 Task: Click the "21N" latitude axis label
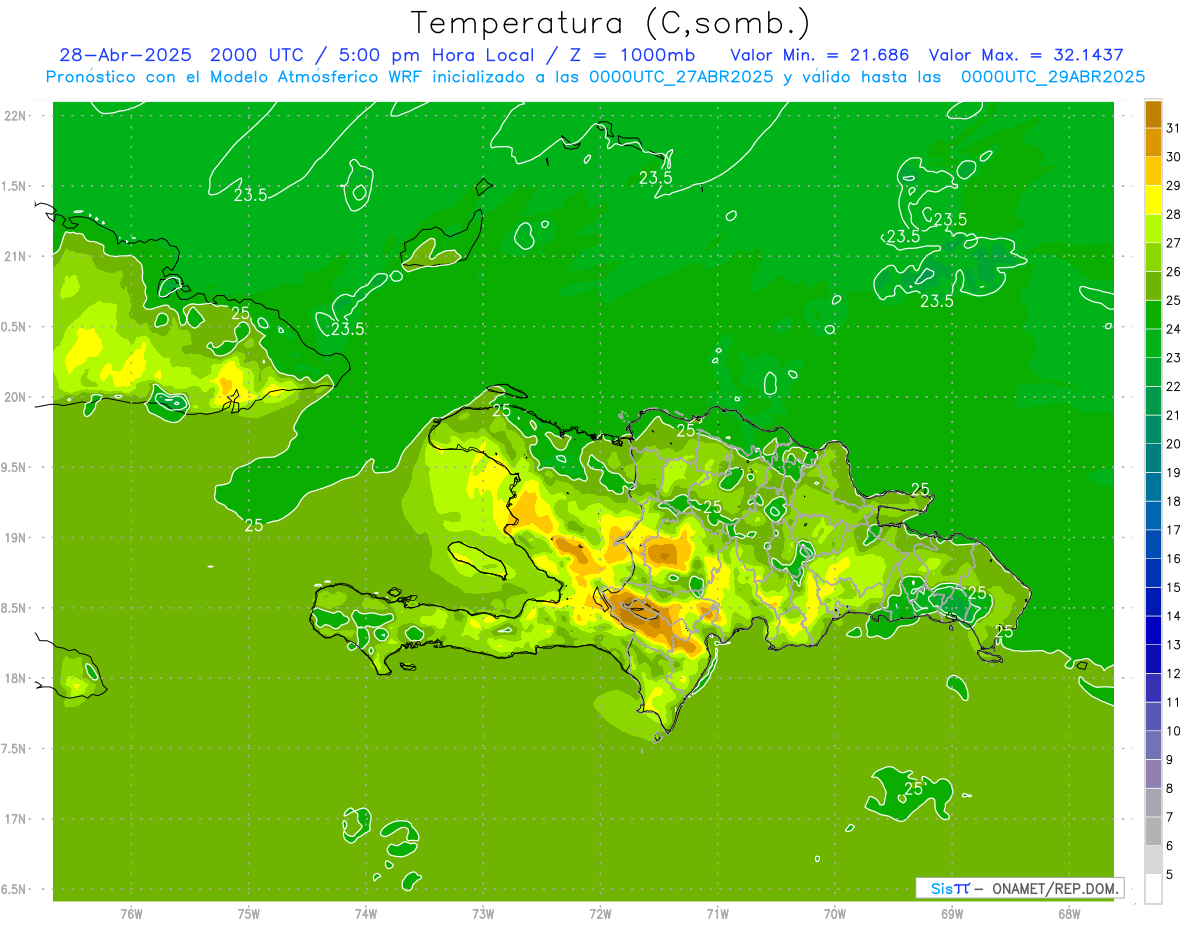(16, 256)
